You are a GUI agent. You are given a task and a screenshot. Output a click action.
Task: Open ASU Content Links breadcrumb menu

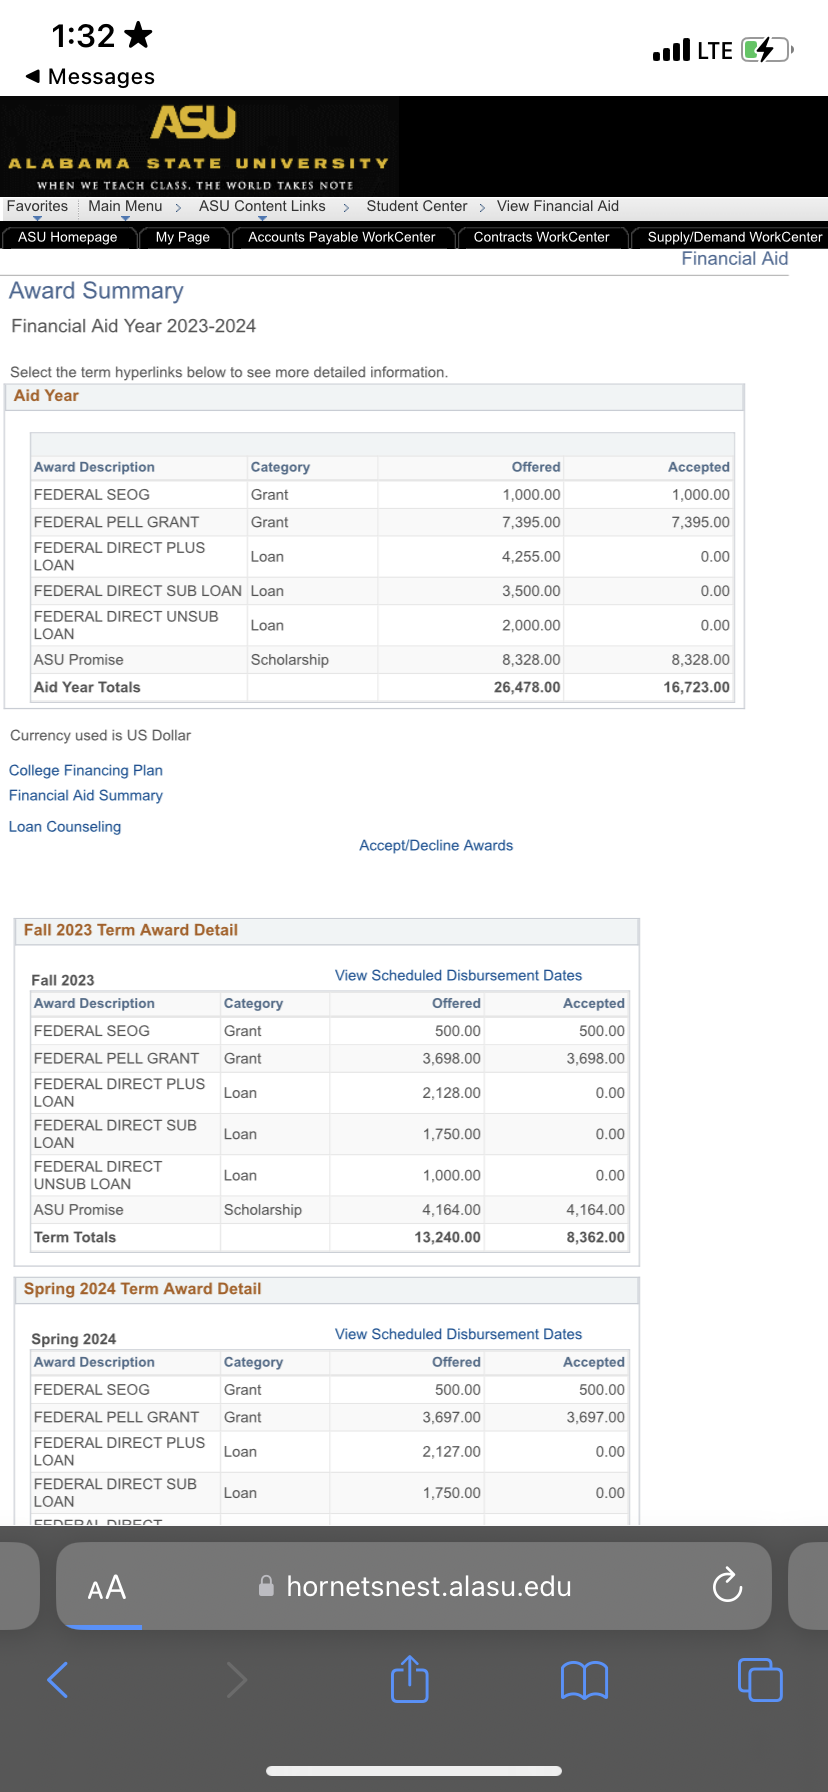pos(262,207)
